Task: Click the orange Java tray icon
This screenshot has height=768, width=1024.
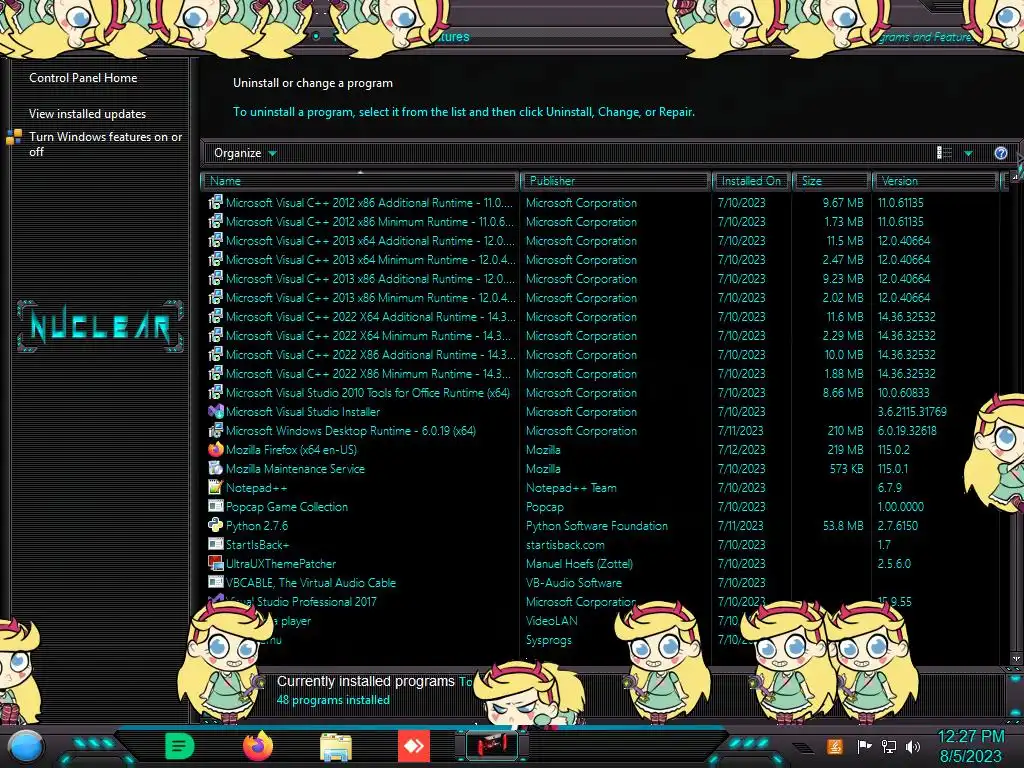Action: [835, 746]
